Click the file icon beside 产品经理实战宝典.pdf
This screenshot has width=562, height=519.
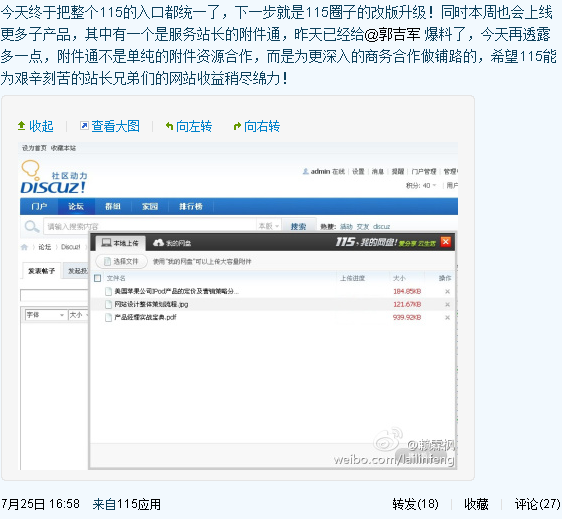[x=108, y=317]
